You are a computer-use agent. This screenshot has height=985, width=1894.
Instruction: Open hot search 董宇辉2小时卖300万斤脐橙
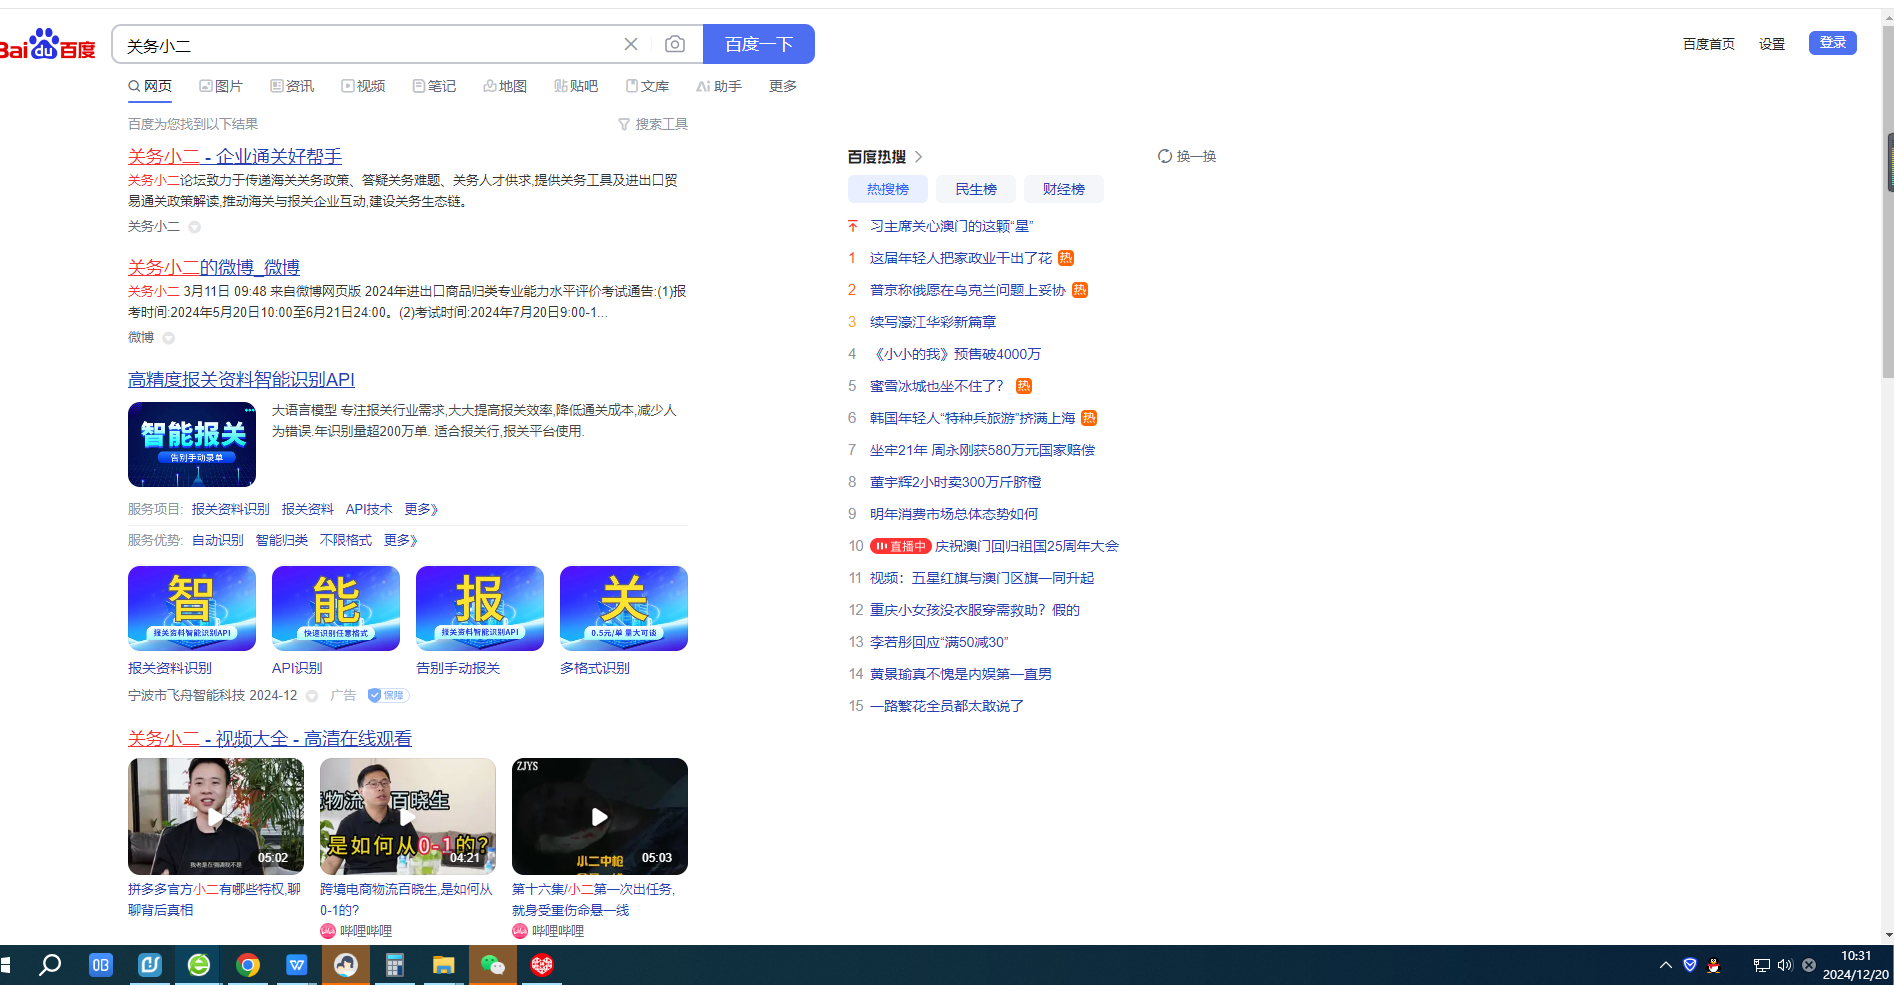[956, 482]
